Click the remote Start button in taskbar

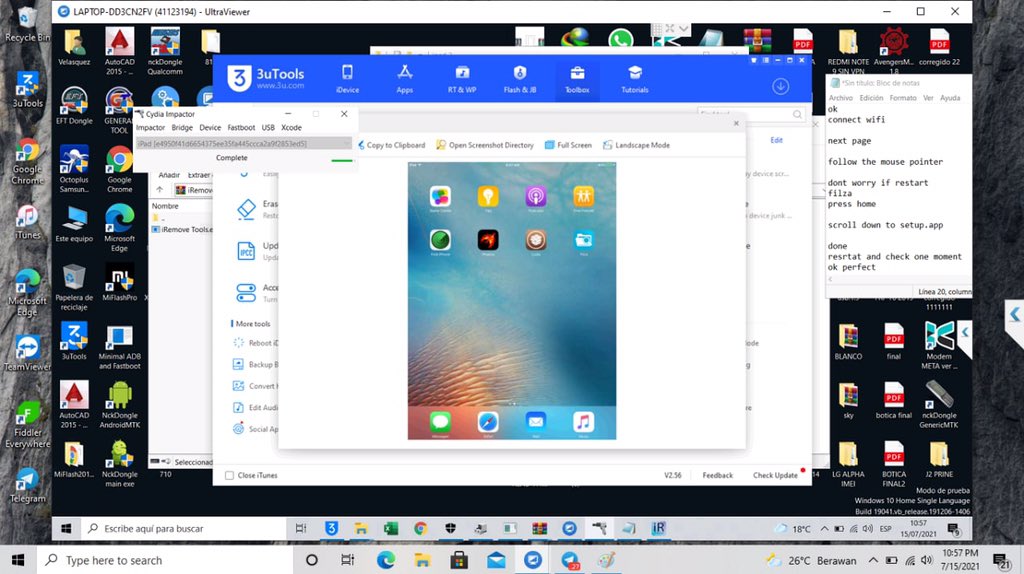66,528
